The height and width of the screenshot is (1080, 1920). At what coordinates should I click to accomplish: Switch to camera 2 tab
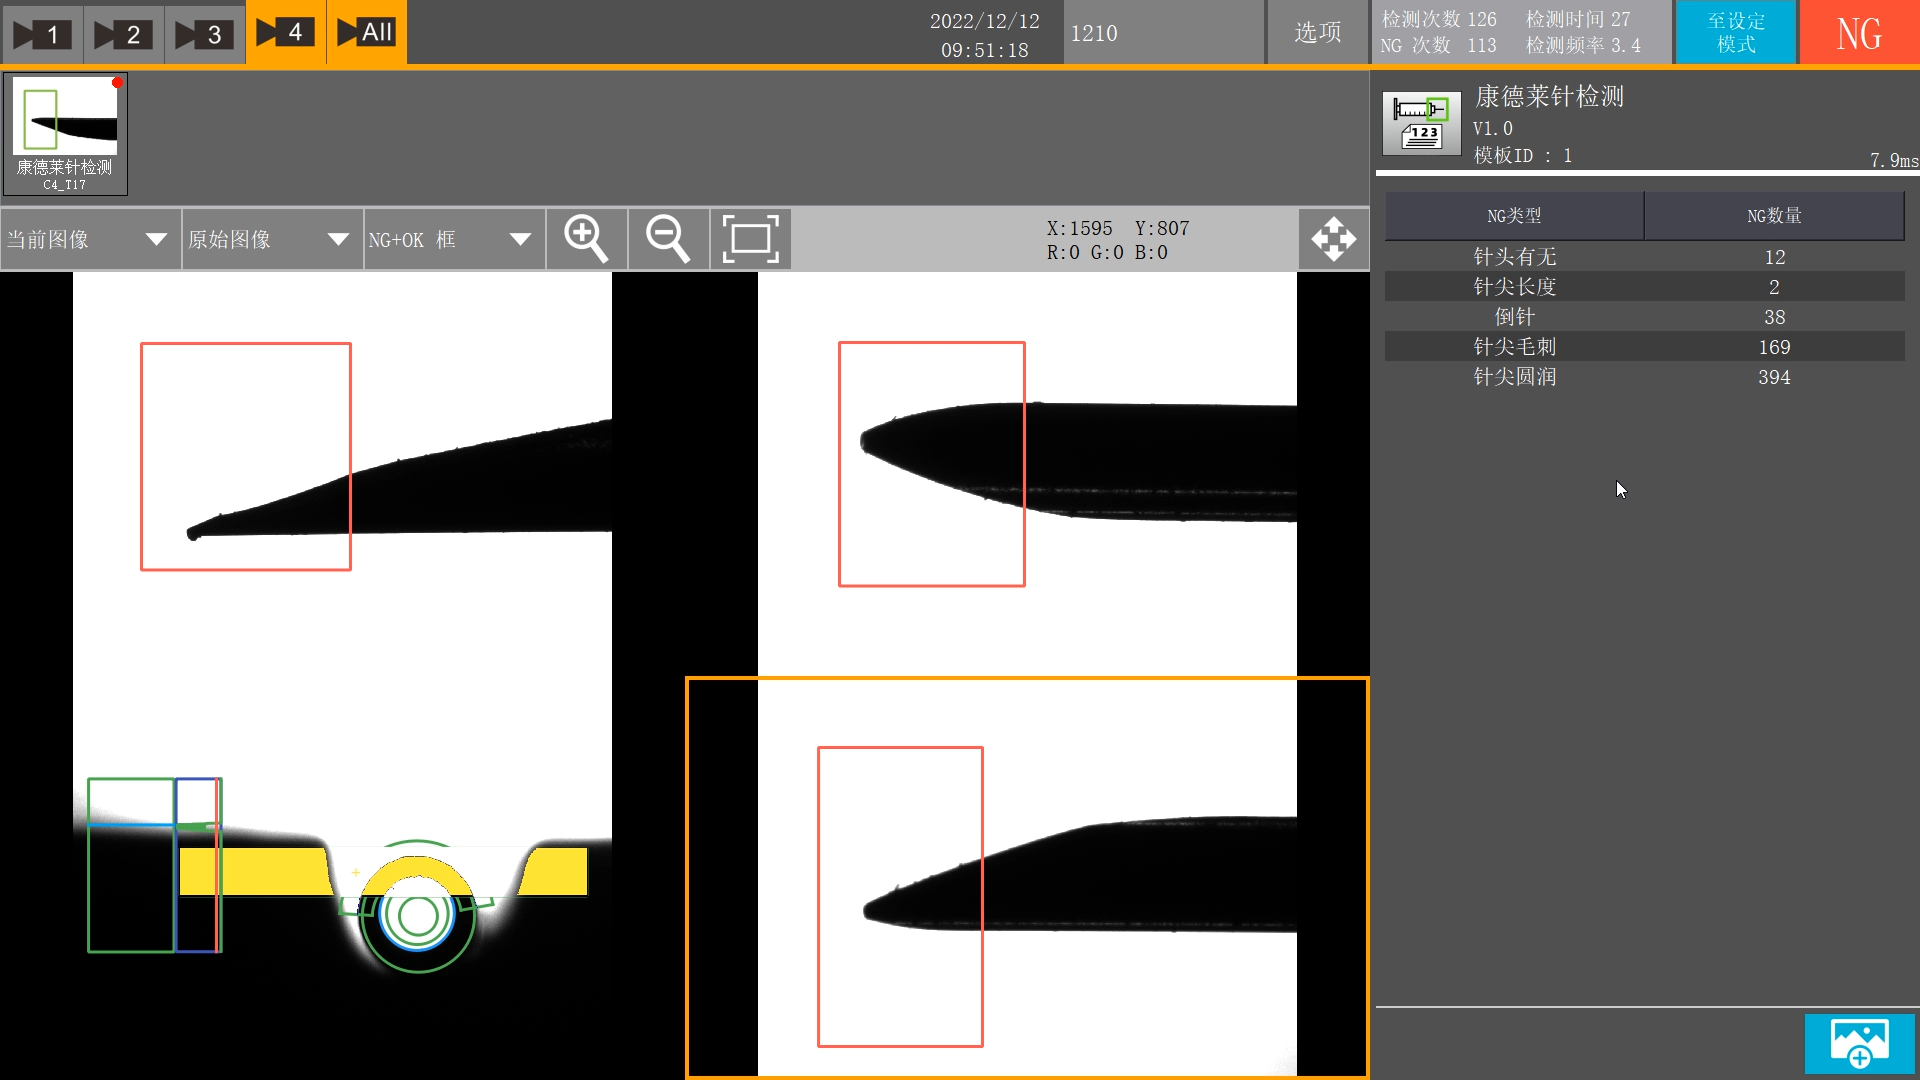point(122,34)
